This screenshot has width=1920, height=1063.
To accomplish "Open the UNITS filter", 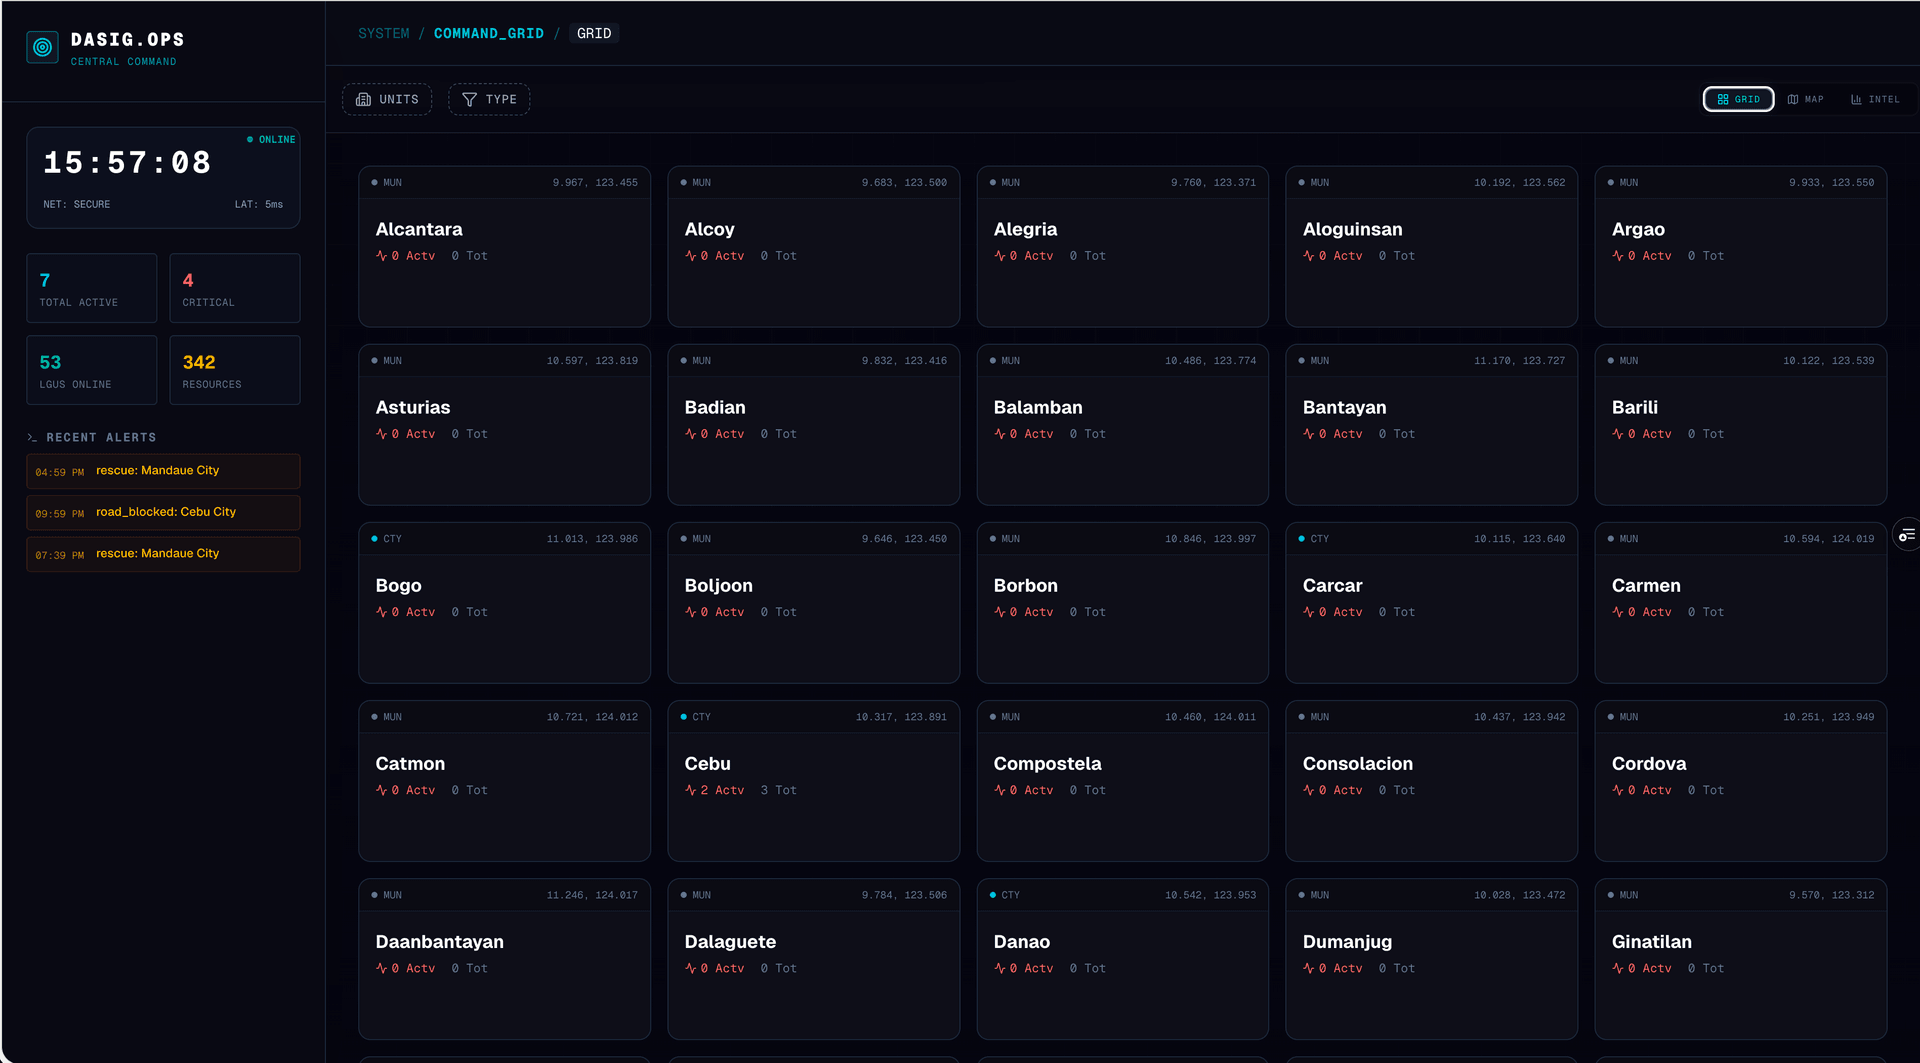I will [387, 100].
